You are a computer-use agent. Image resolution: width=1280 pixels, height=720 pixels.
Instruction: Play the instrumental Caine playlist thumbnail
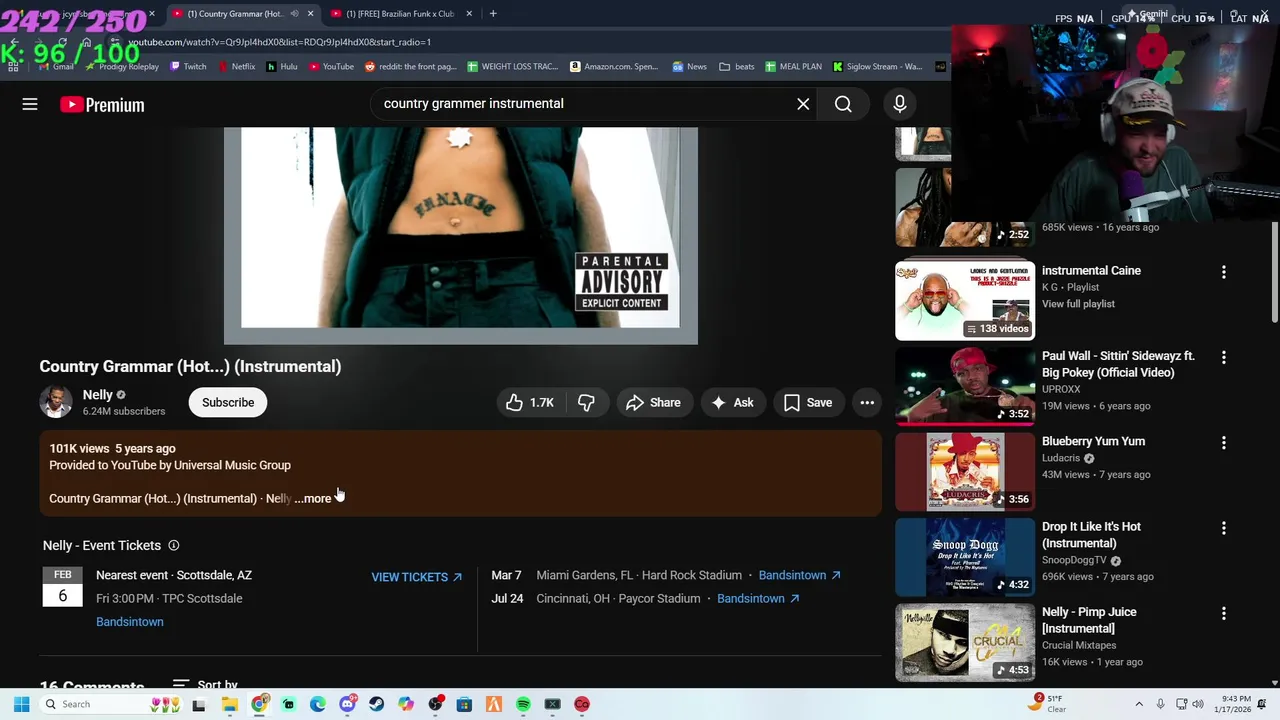click(x=965, y=301)
